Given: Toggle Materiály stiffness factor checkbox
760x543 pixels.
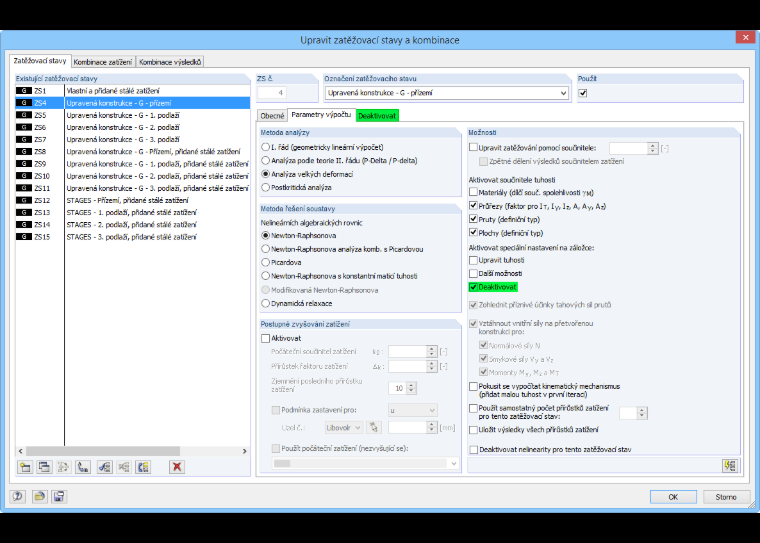Looking at the screenshot, I should point(474,192).
